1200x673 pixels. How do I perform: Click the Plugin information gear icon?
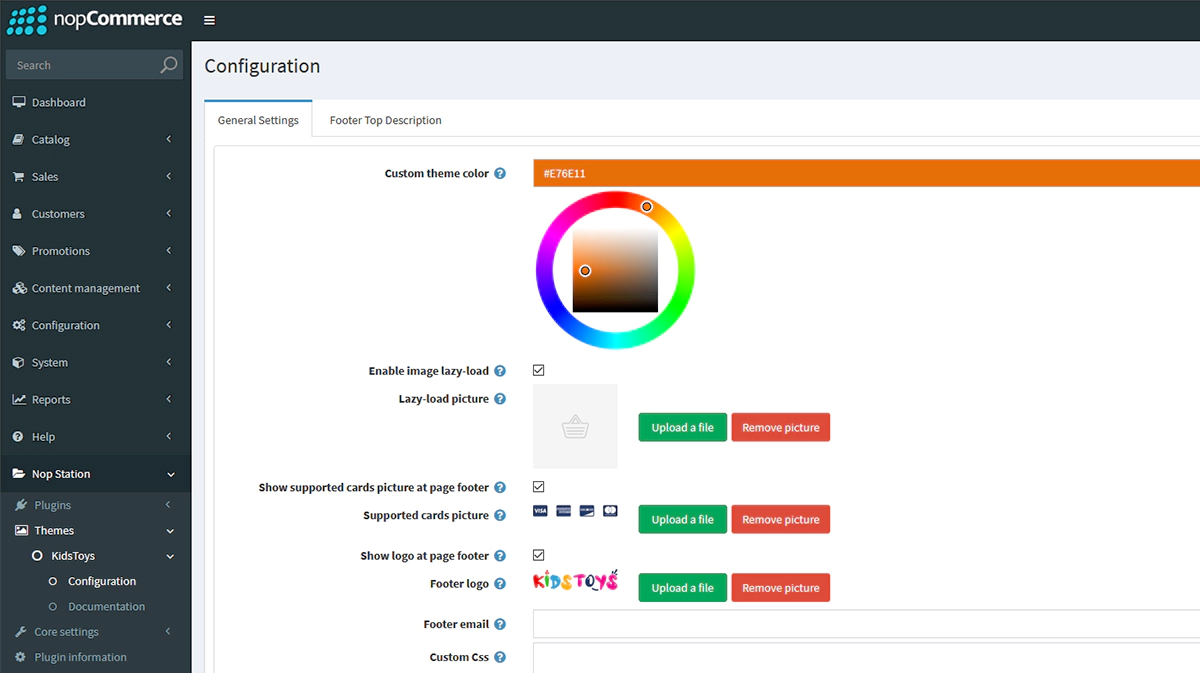click(20, 657)
